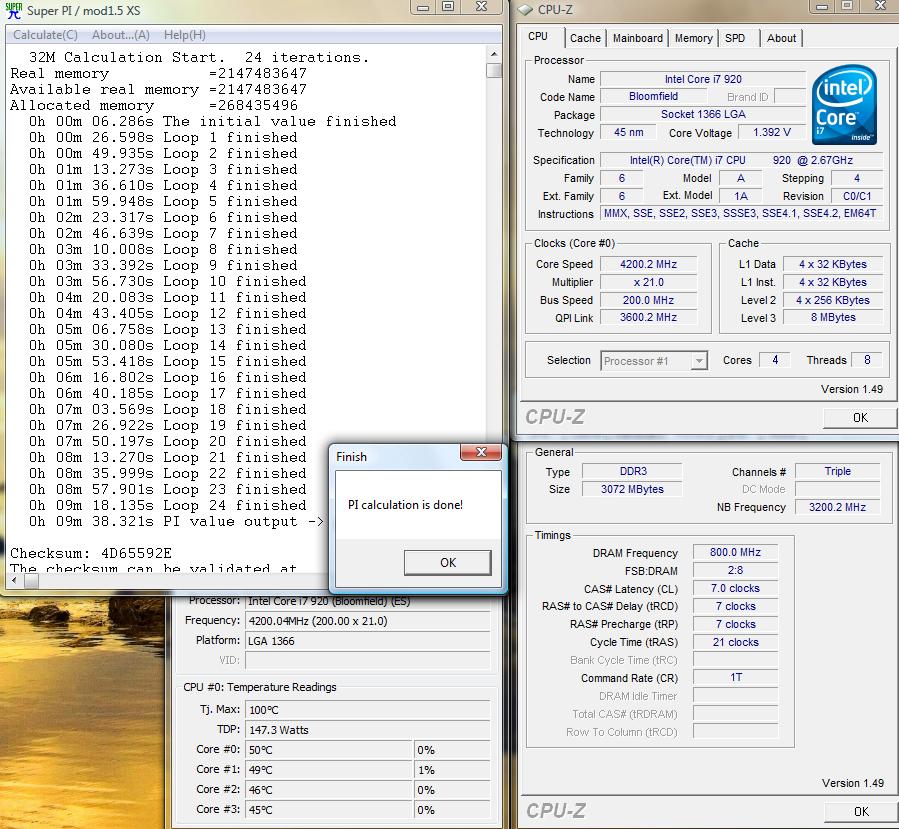
Task: Maximize the Super PI window
Action: 448,7
